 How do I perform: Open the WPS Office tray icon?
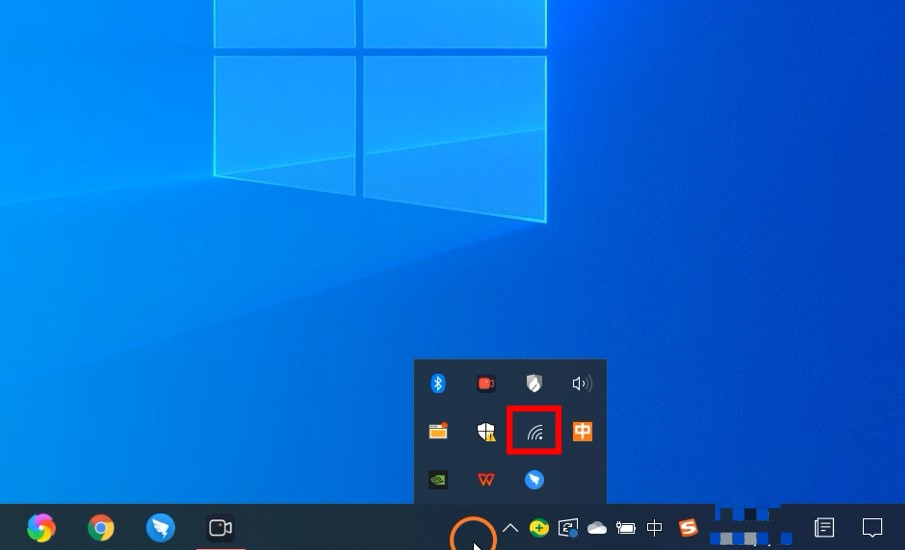pyautogui.click(x=486, y=480)
